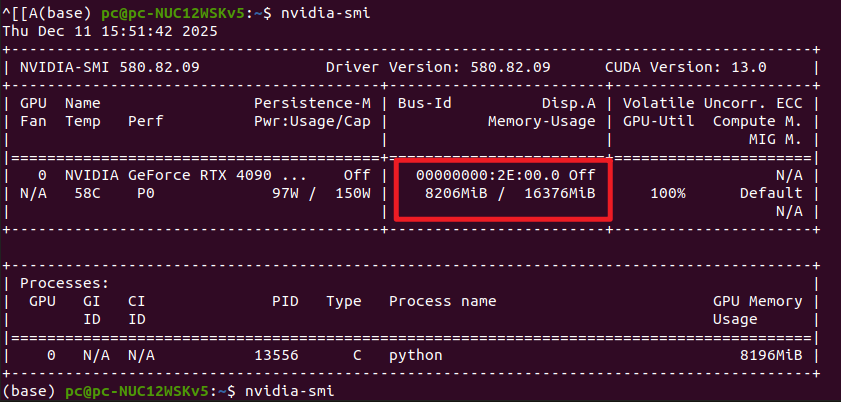Click the temperature value "58C"
The height and width of the screenshot is (402, 841).
click(87, 193)
